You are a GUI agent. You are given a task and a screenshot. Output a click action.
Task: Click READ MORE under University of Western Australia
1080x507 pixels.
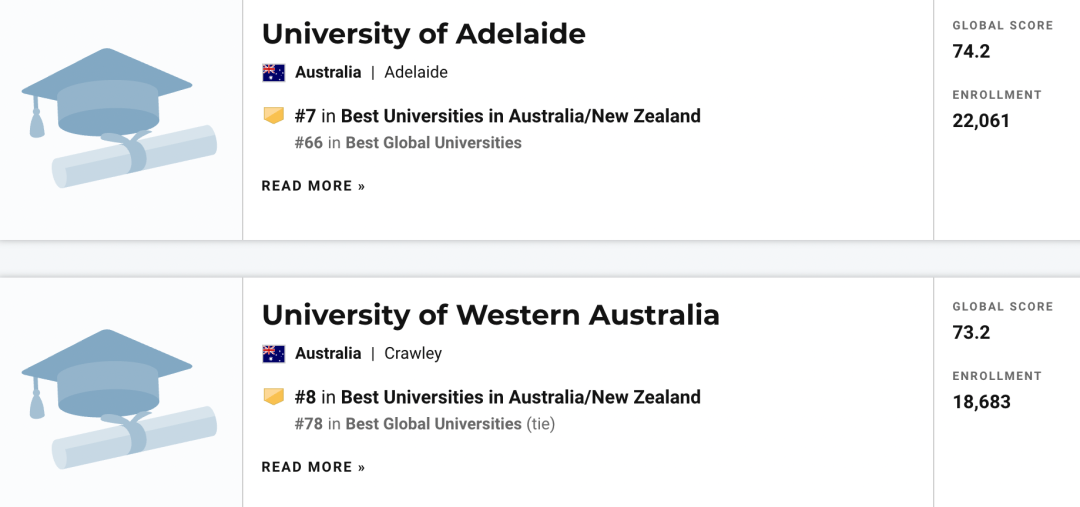point(313,467)
